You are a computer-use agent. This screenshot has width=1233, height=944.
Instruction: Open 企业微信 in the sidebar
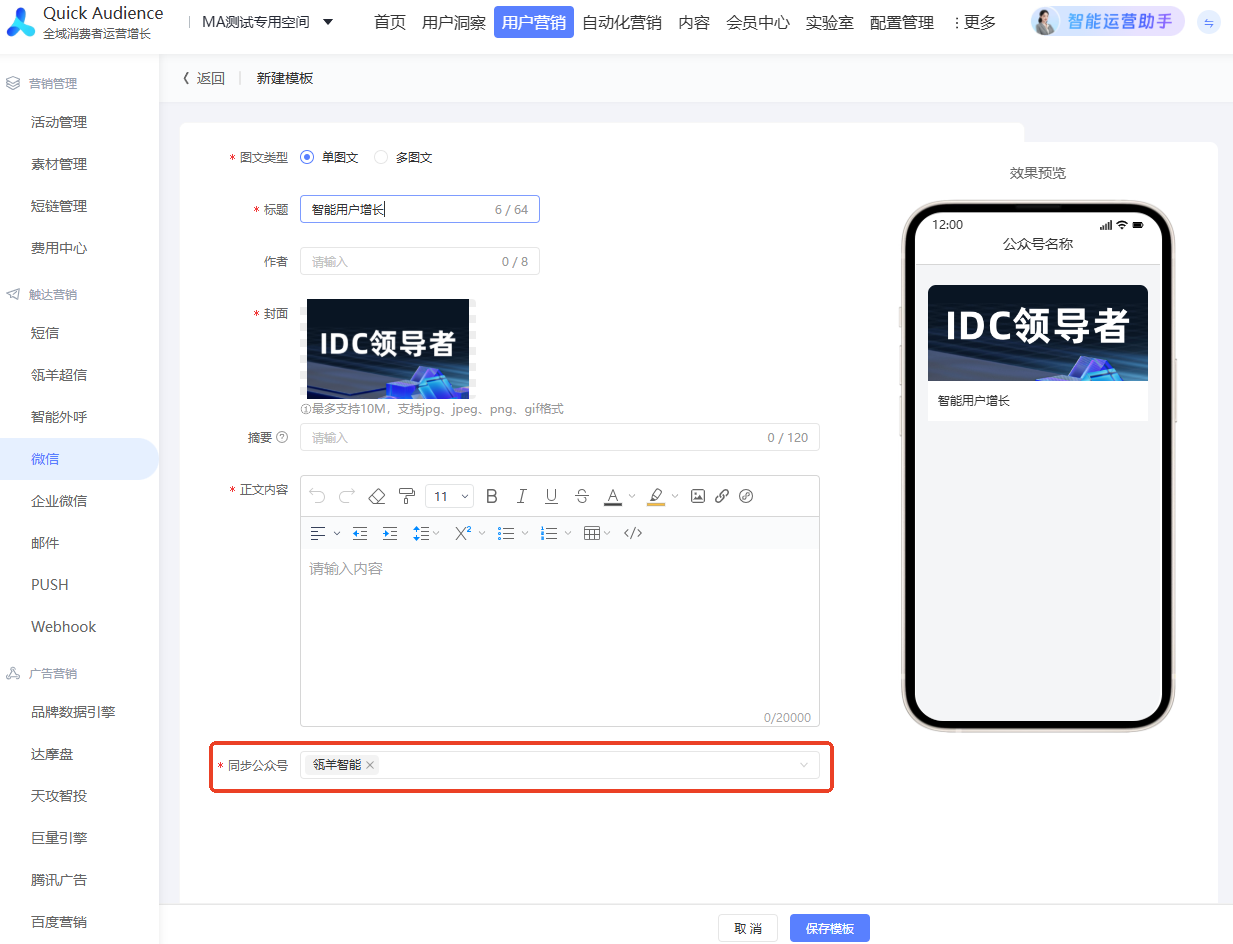59,501
